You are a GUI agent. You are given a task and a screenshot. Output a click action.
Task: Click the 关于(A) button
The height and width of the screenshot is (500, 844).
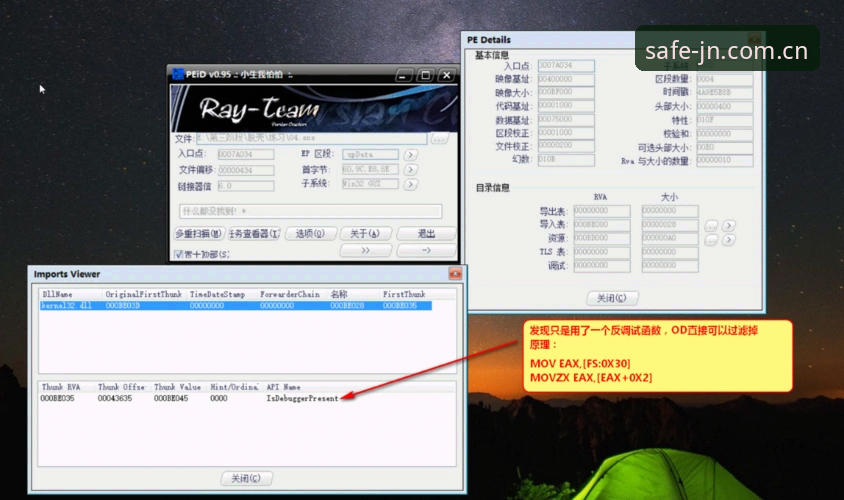[x=365, y=234]
